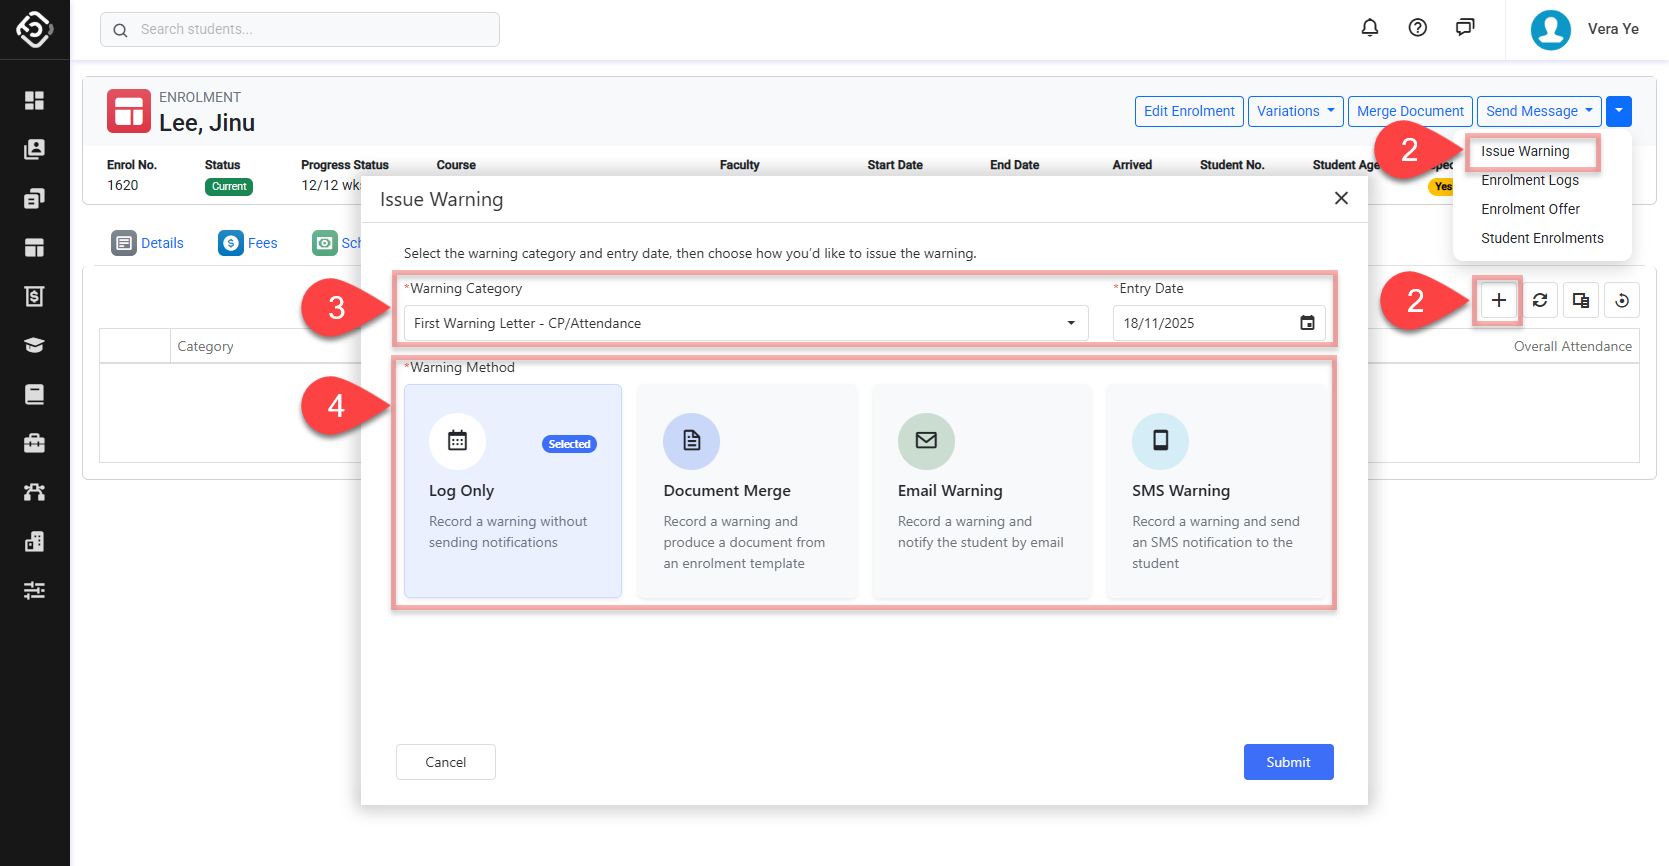Screen dimensions: 1669x866
Task: Select Enrolment Logs from the menu
Action: [x=1529, y=180]
